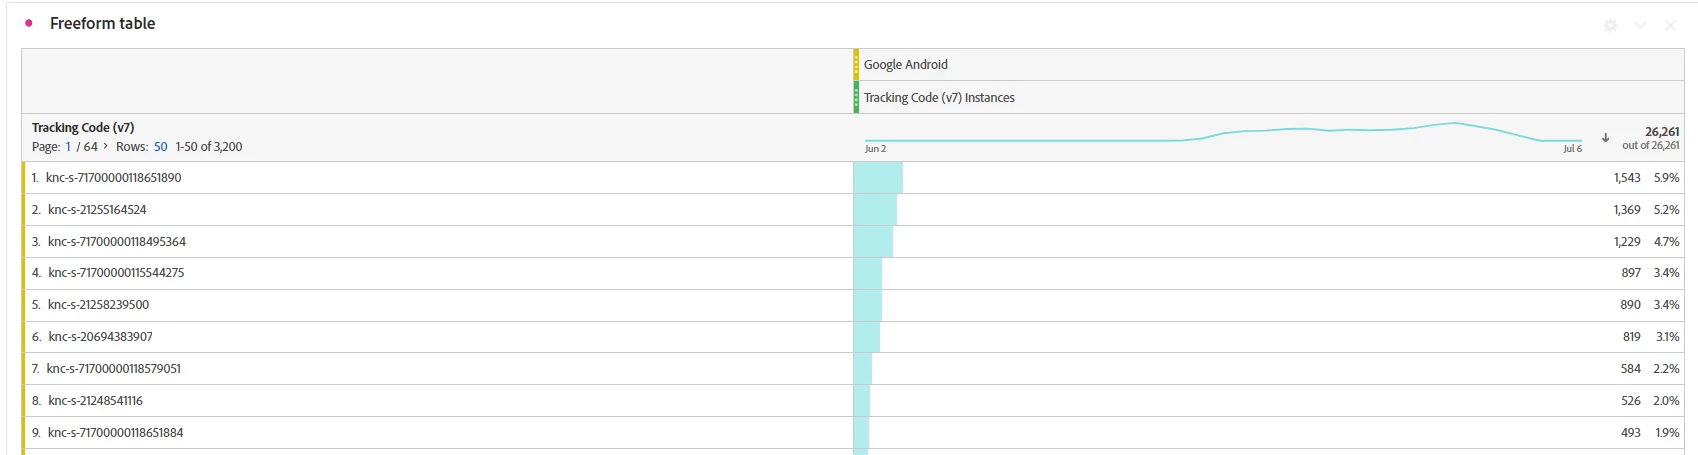Edit the current page number 1
Screen dimensions: 1698x455
click(x=68, y=146)
